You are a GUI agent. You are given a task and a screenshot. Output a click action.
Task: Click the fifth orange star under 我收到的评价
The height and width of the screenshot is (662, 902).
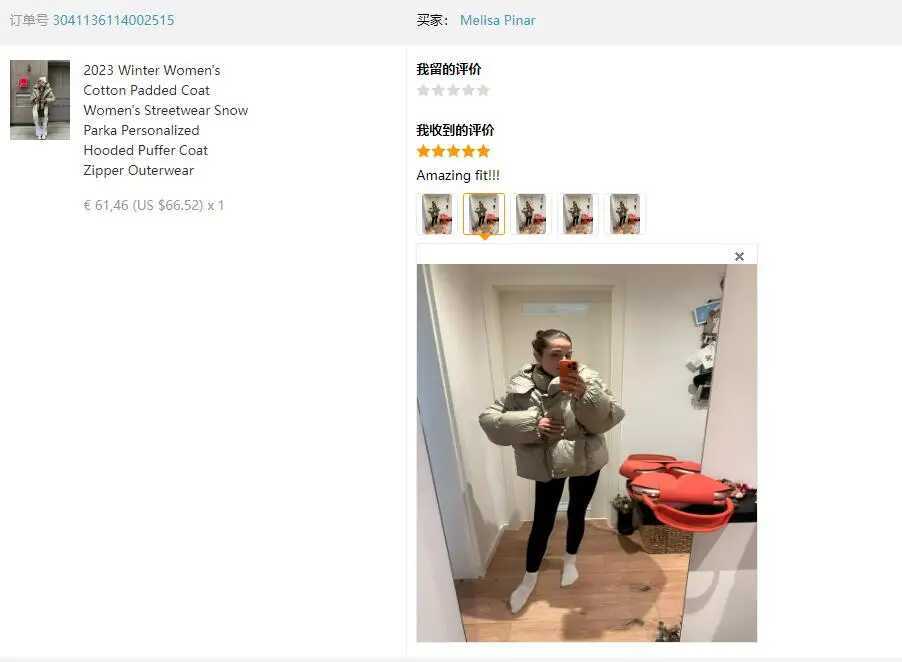coord(483,151)
